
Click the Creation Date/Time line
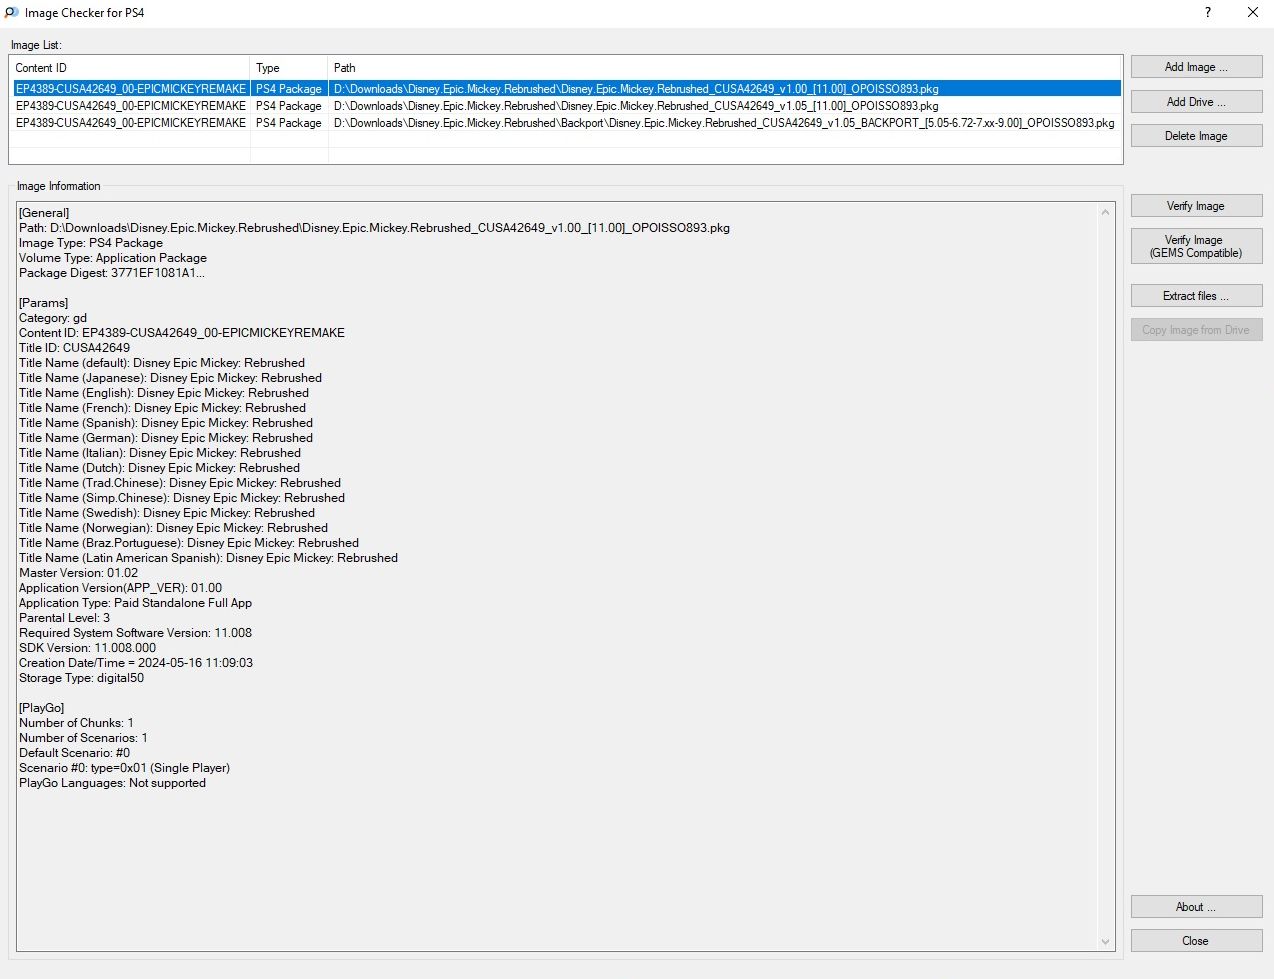click(136, 663)
